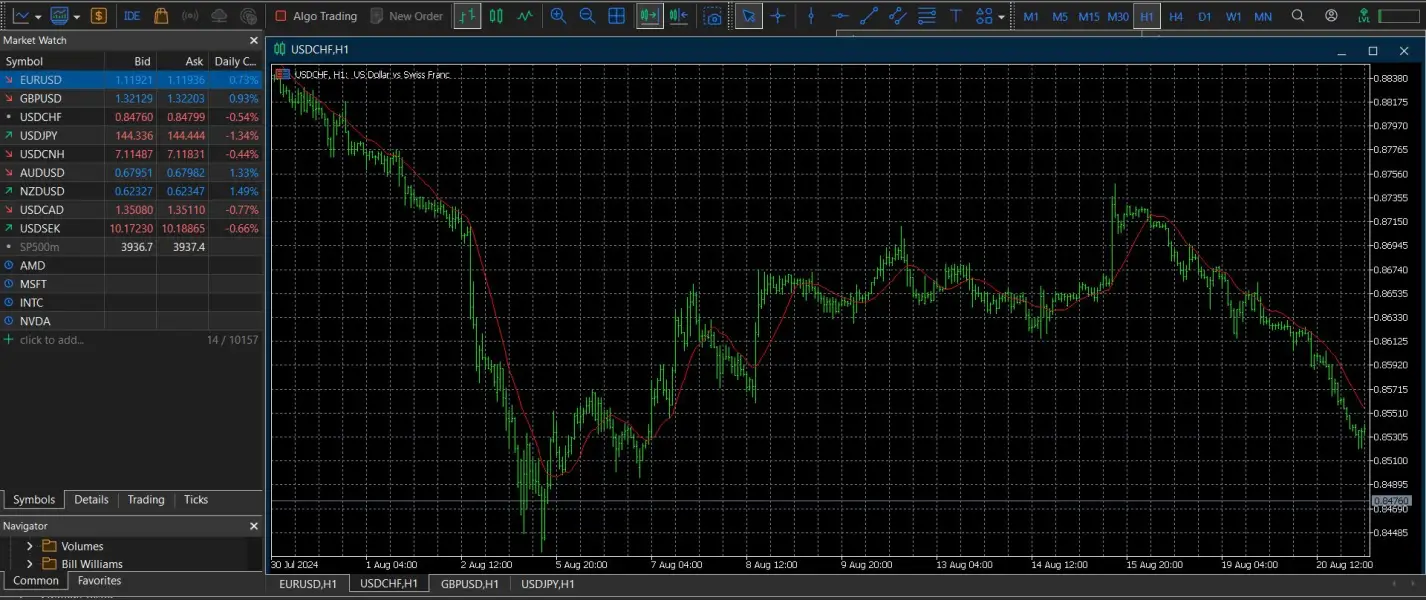This screenshot has width=1426, height=600.
Task: Expand the Bill Williams indicators folder
Action: click(30, 564)
